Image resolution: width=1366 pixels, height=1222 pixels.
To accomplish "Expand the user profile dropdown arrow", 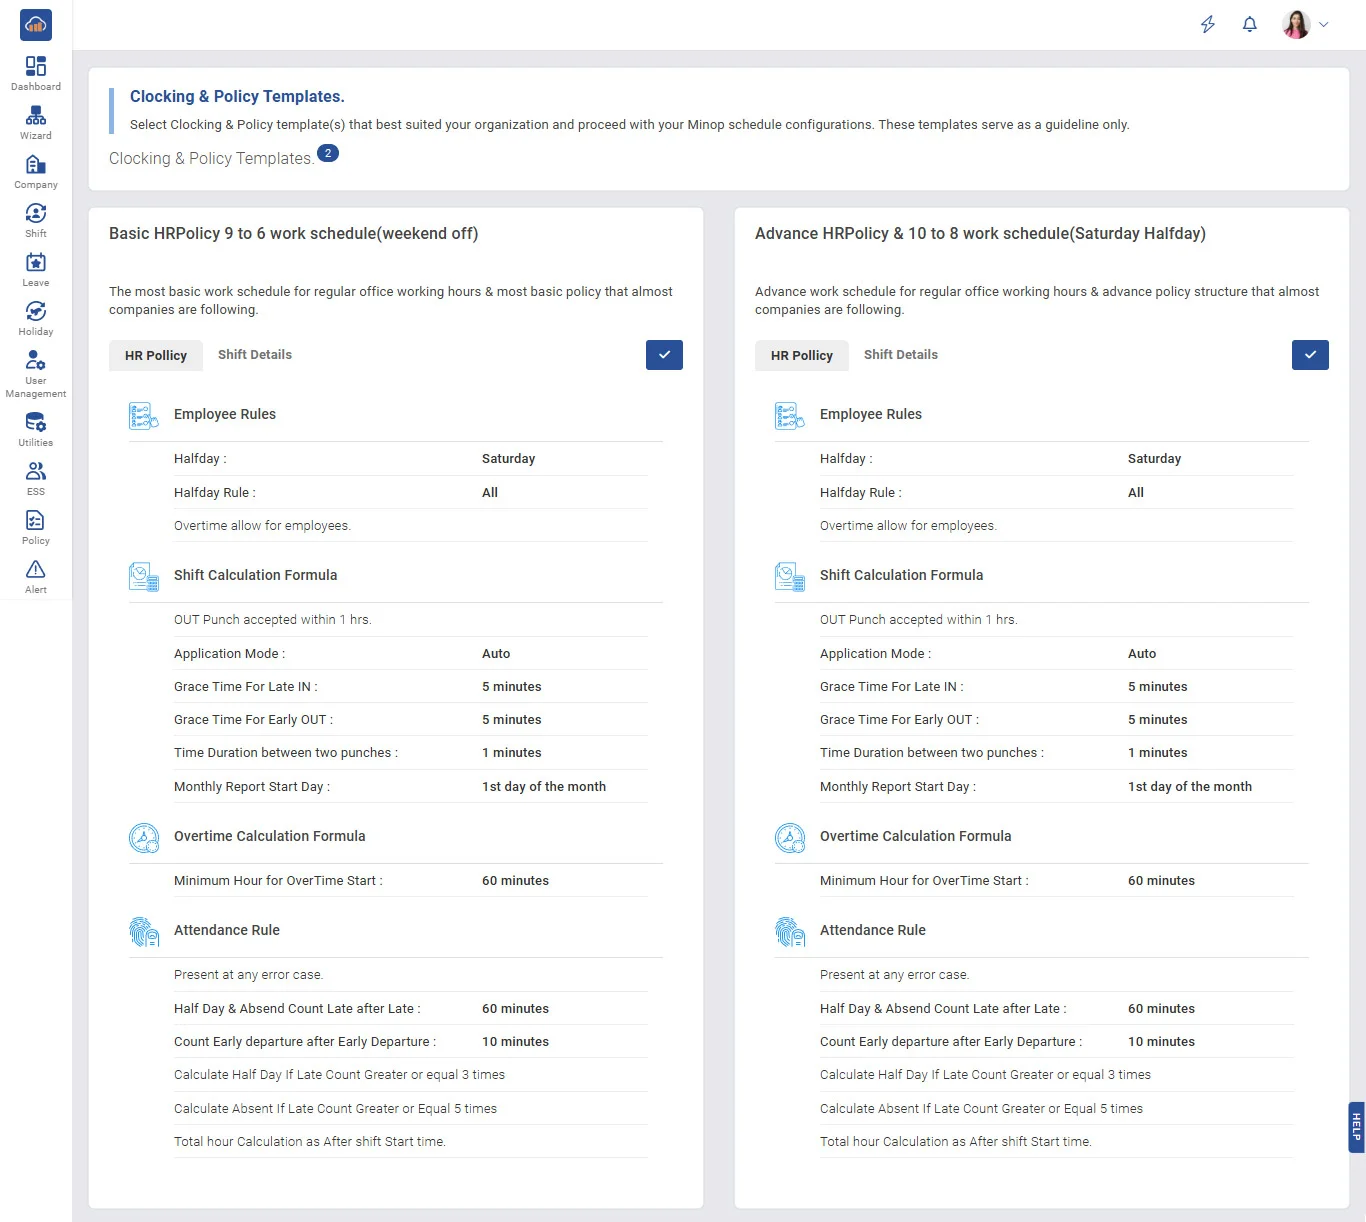I will (1324, 25).
